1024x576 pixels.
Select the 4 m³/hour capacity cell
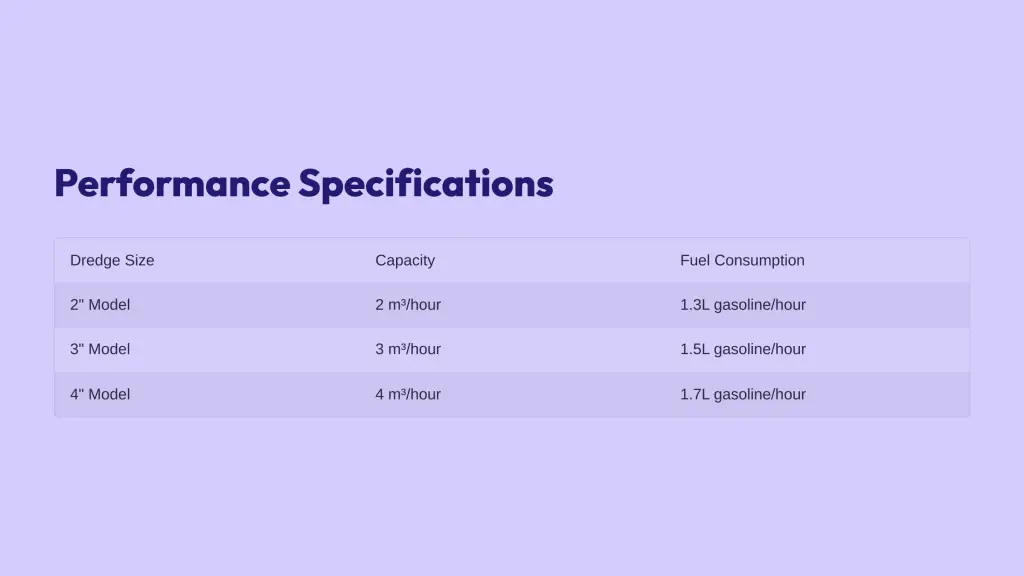point(408,394)
